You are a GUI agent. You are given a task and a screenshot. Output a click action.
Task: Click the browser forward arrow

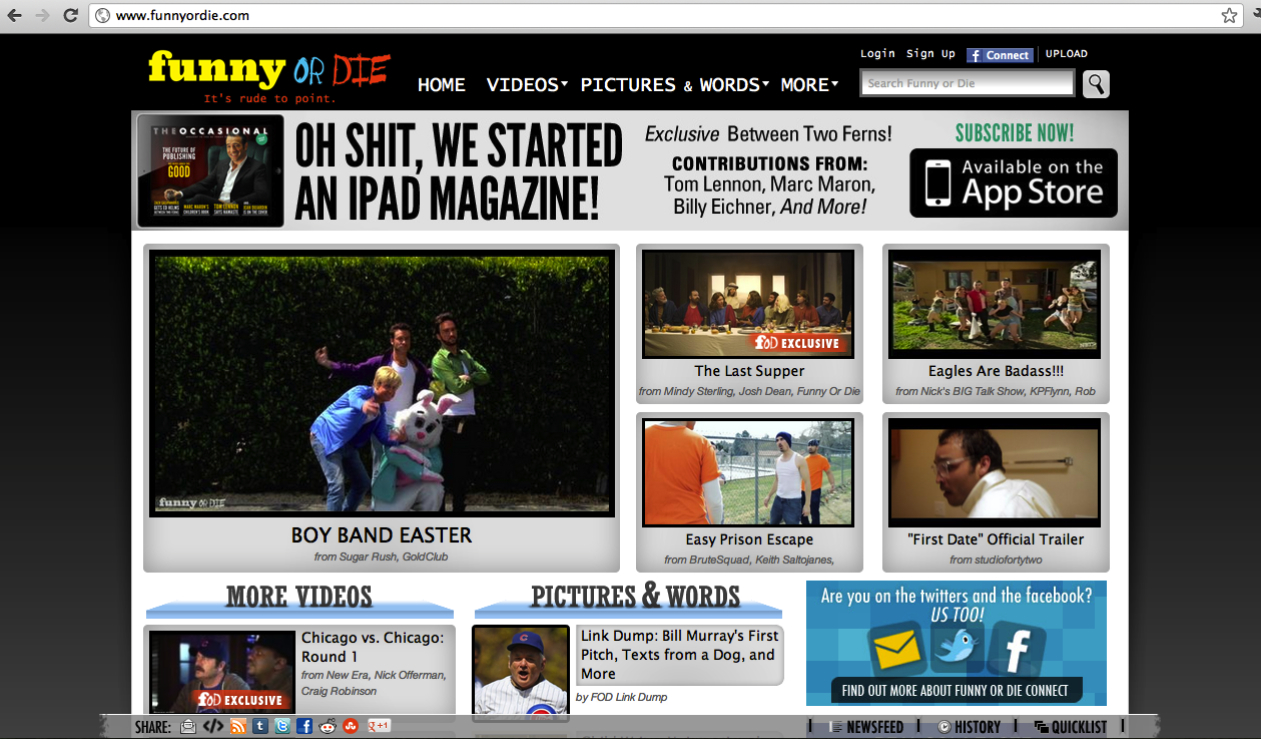42,15
